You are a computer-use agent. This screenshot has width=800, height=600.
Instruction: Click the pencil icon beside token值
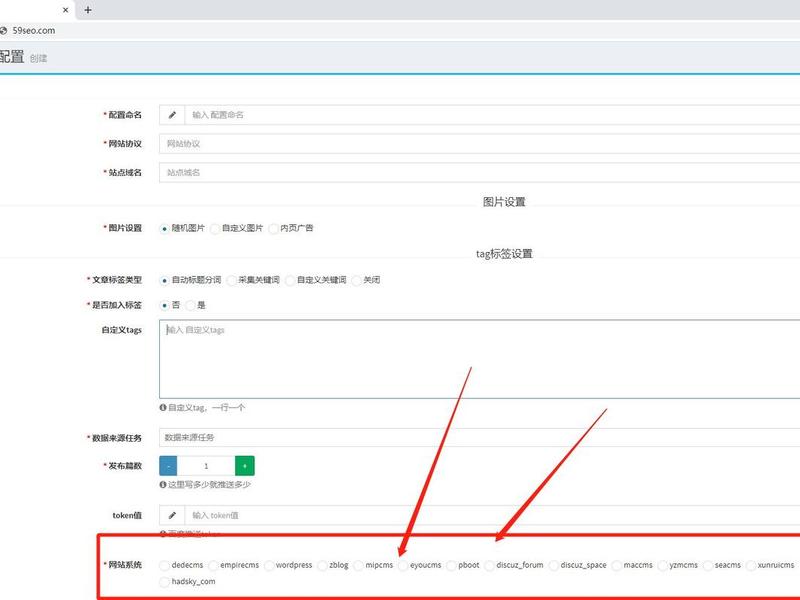click(172, 515)
